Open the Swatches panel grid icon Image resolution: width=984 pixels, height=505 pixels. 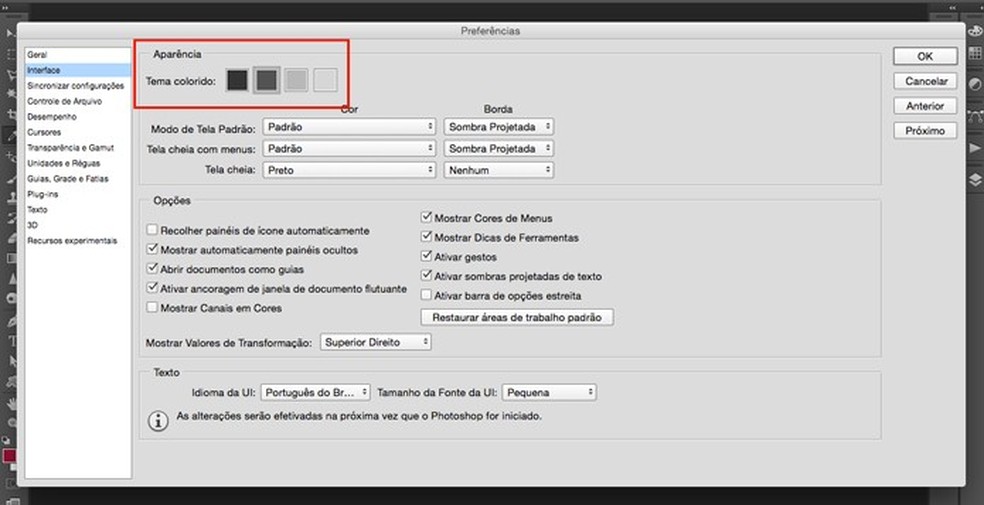[975, 53]
